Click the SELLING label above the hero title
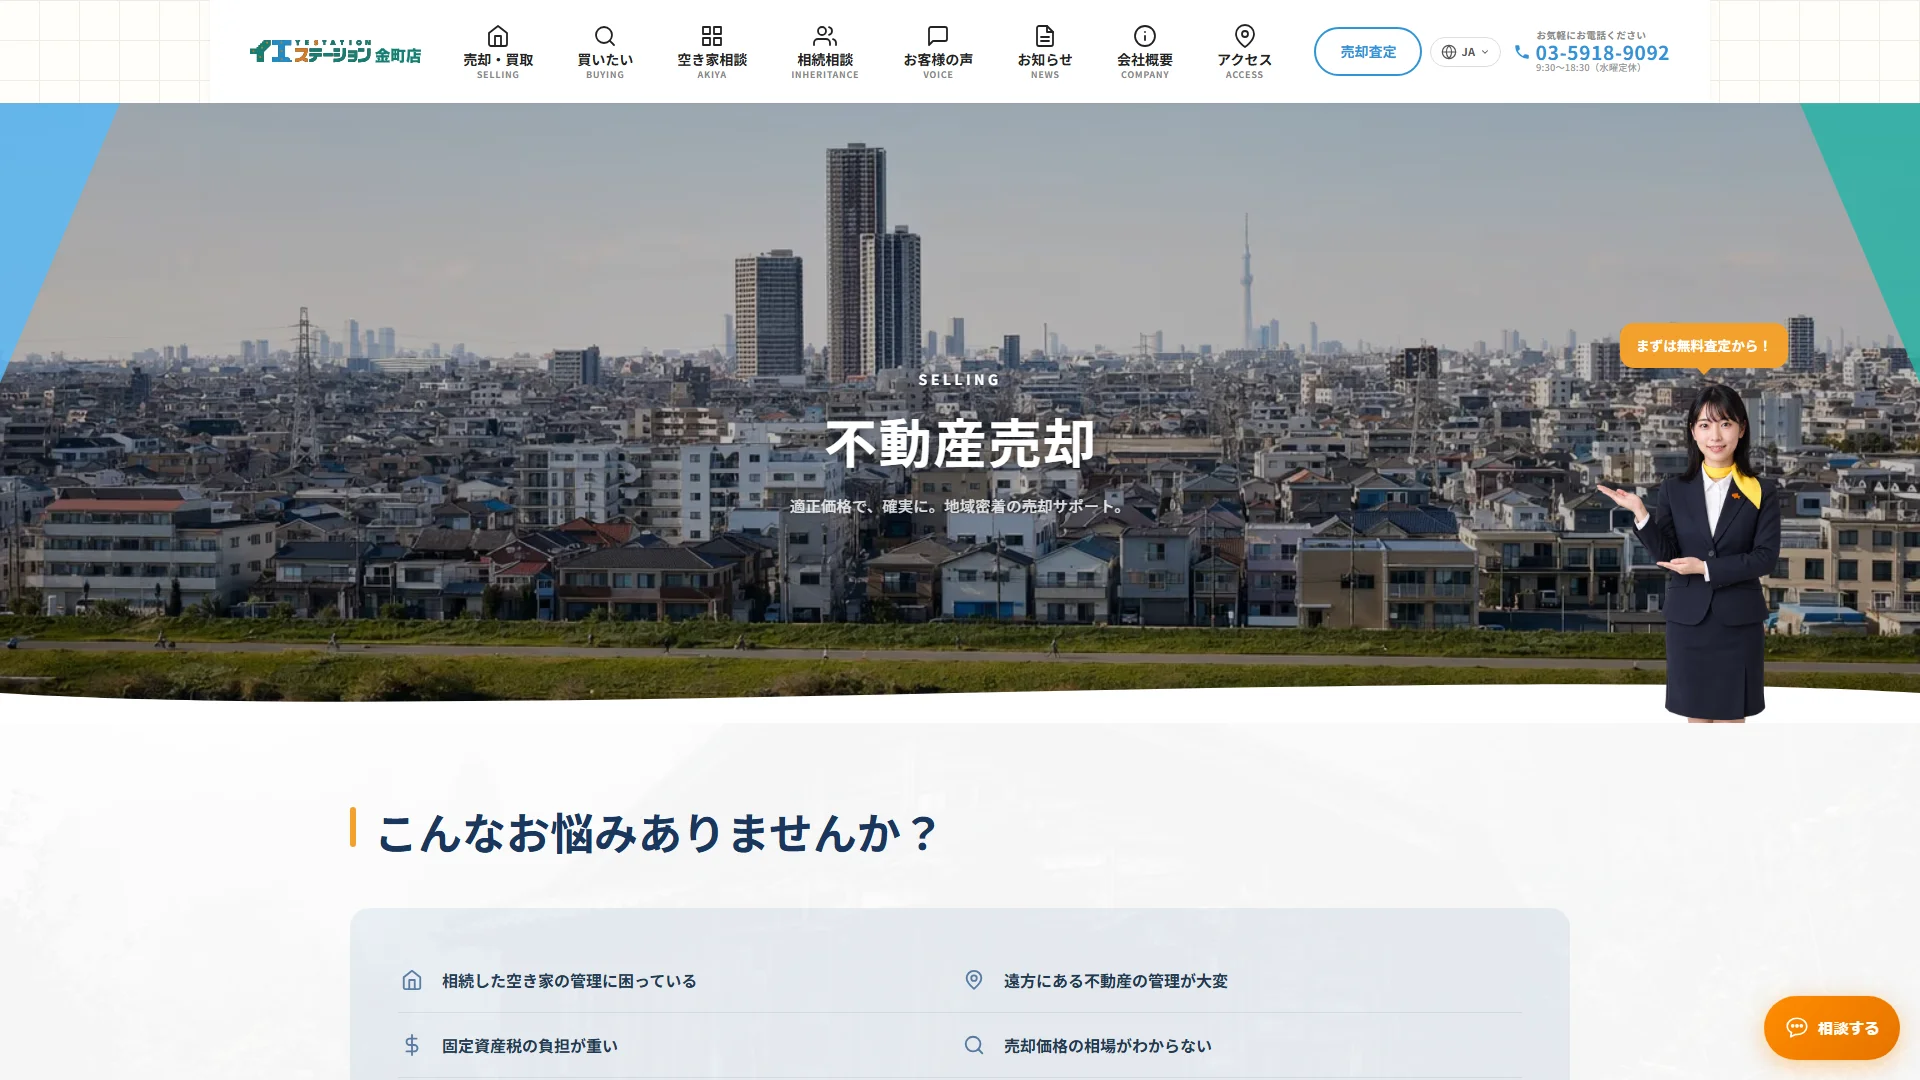 [x=959, y=380]
